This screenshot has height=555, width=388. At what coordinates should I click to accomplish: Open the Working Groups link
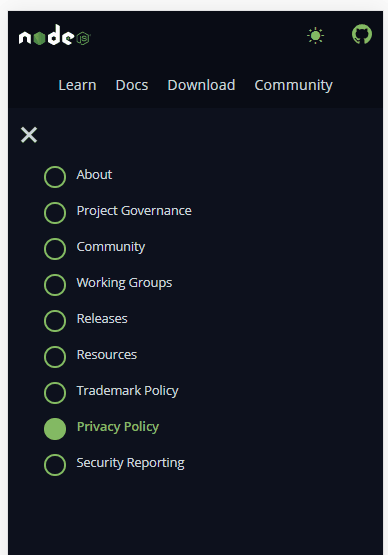pos(124,283)
